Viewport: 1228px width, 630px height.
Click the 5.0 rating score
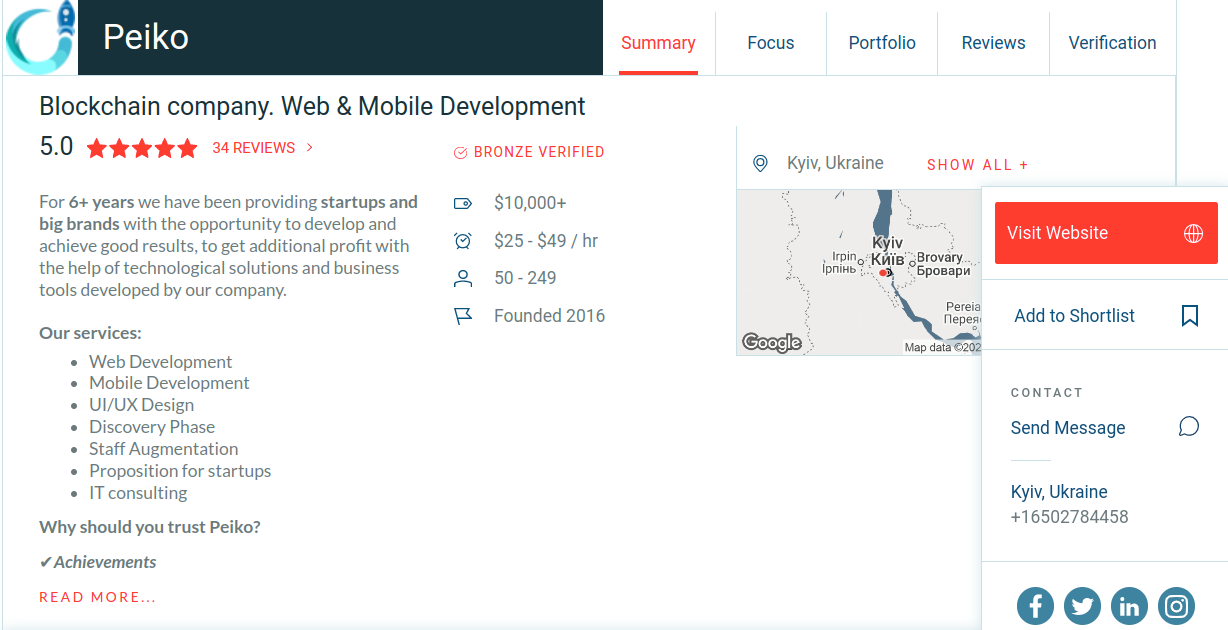pyautogui.click(x=56, y=147)
